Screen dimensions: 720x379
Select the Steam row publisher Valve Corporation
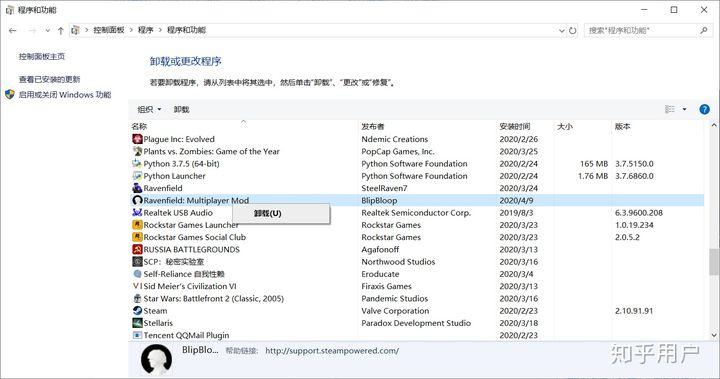pos(395,311)
